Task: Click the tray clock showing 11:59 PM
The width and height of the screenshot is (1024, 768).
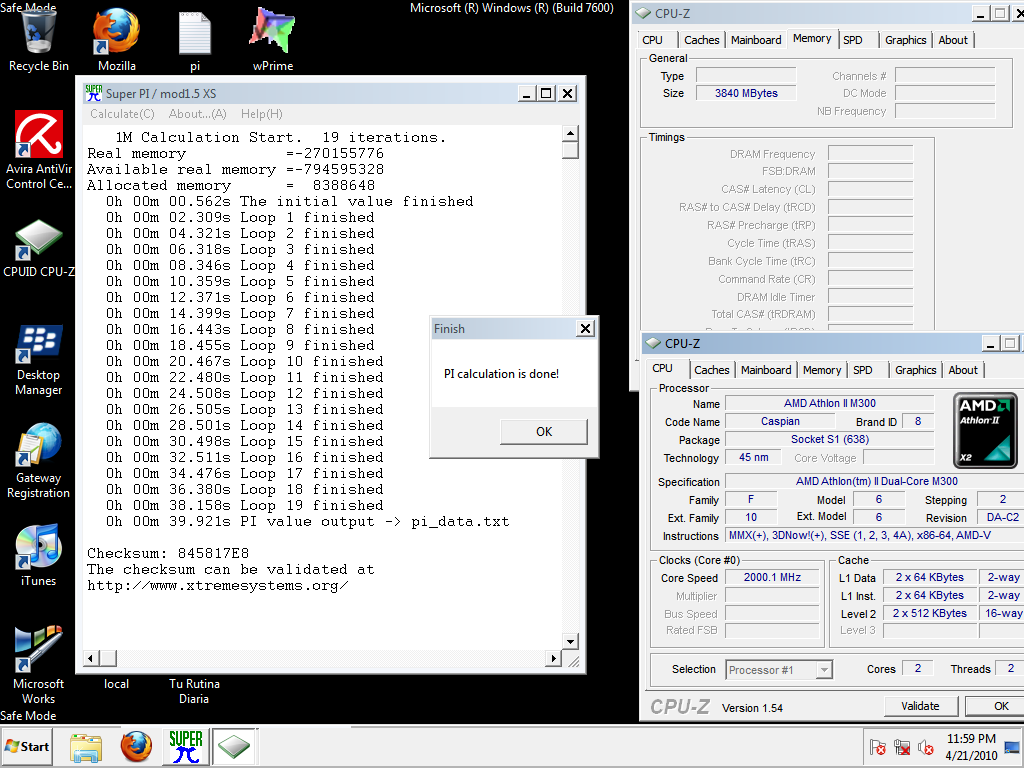Action: (x=971, y=746)
